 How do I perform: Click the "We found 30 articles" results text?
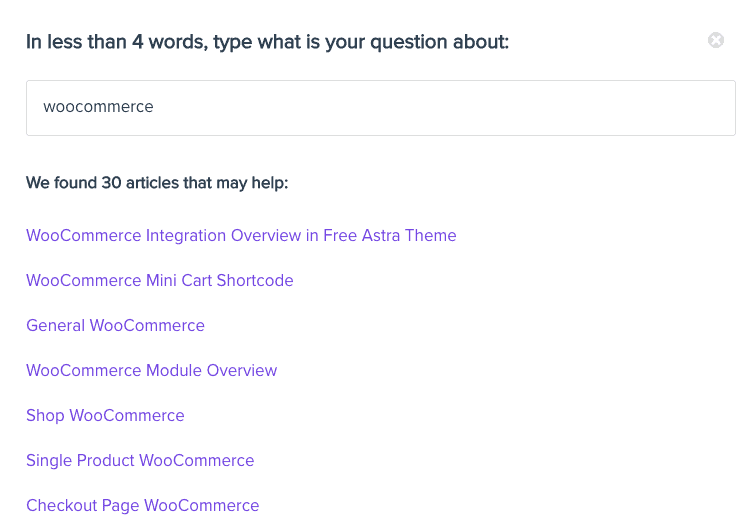157,184
